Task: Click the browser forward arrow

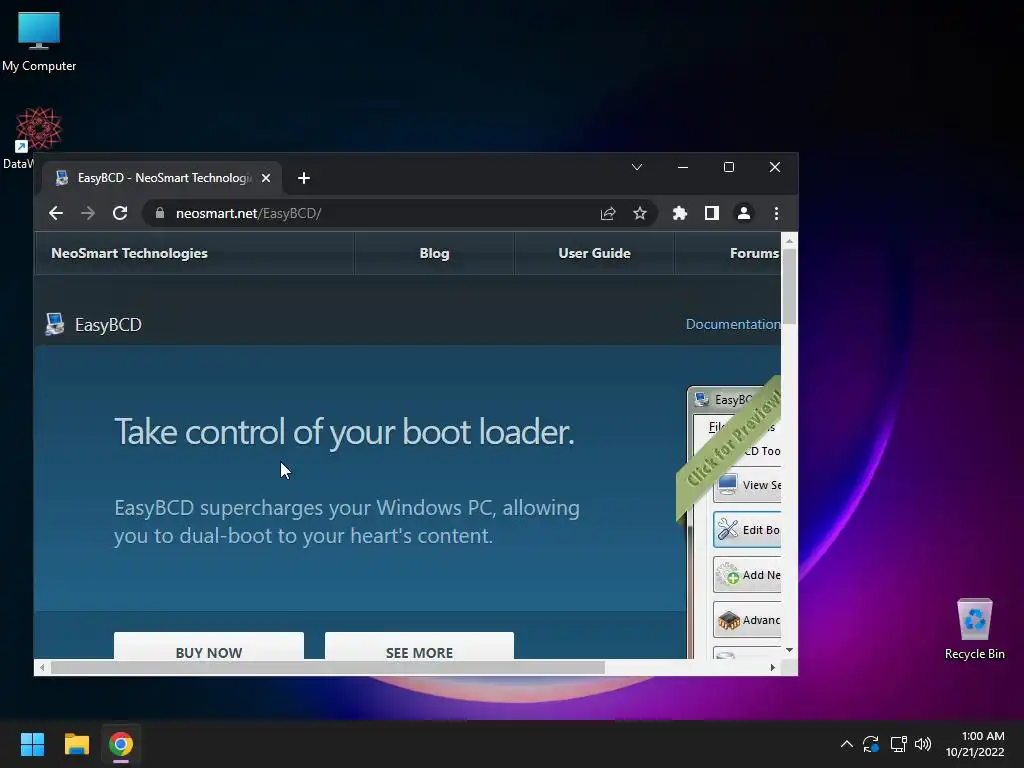Action: (88, 214)
